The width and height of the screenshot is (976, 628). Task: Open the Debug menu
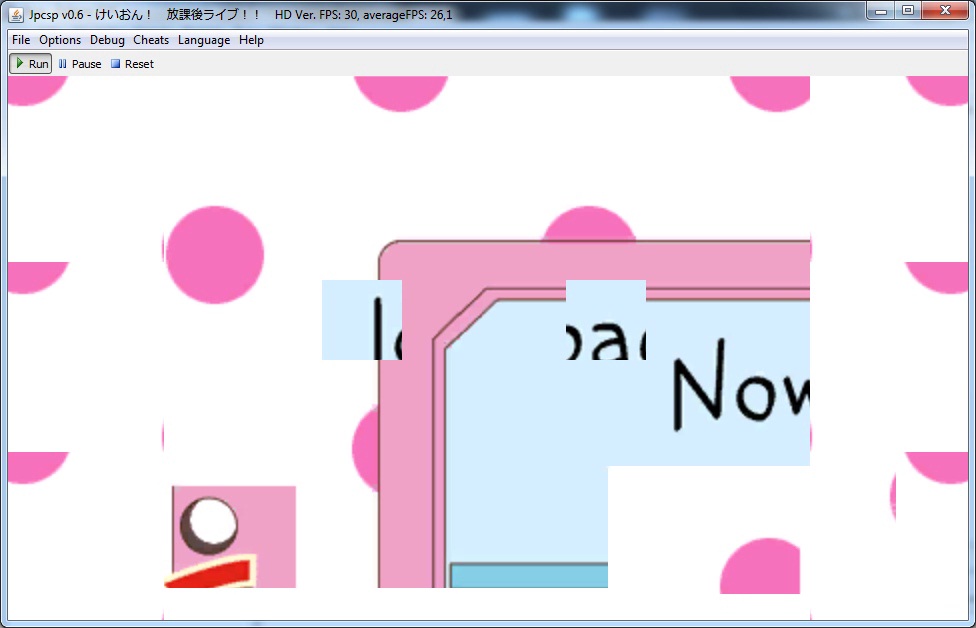tap(107, 40)
